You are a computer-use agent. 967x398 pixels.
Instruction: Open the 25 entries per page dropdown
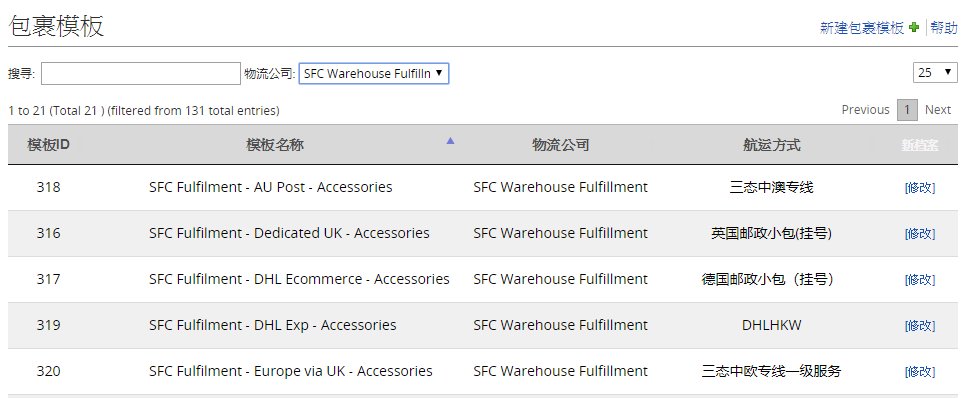pos(935,72)
